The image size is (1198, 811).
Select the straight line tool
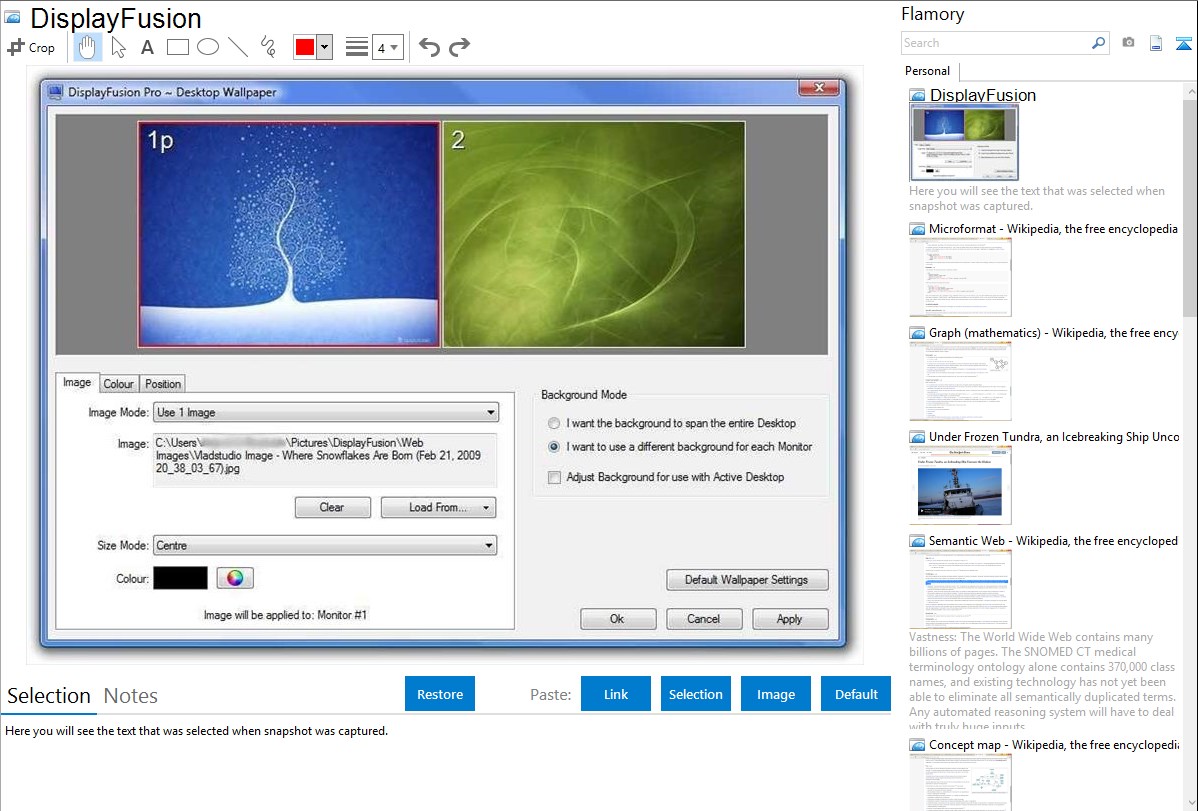[x=238, y=47]
